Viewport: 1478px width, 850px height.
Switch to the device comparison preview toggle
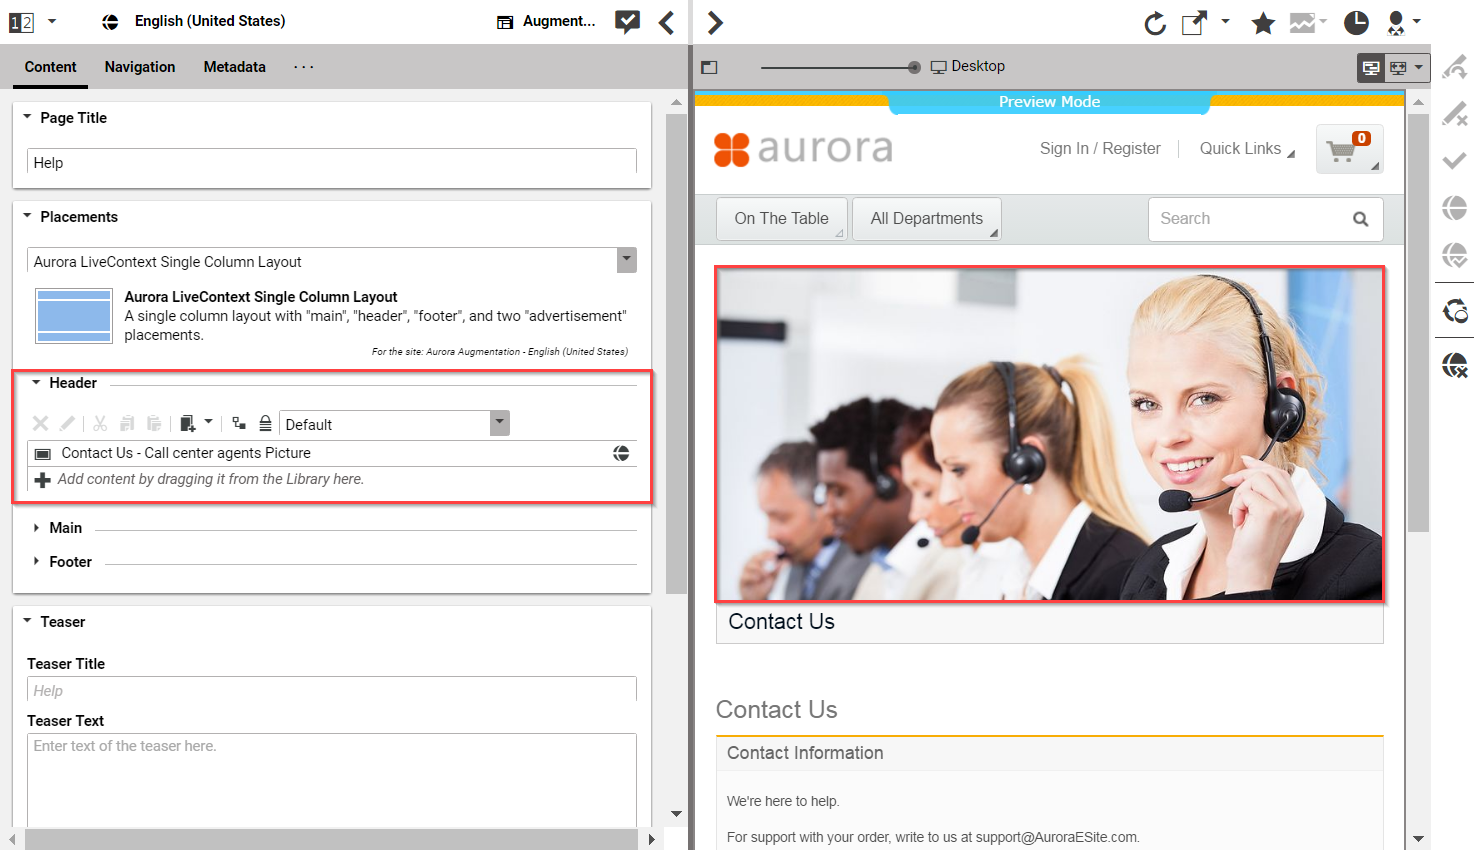tap(1397, 67)
